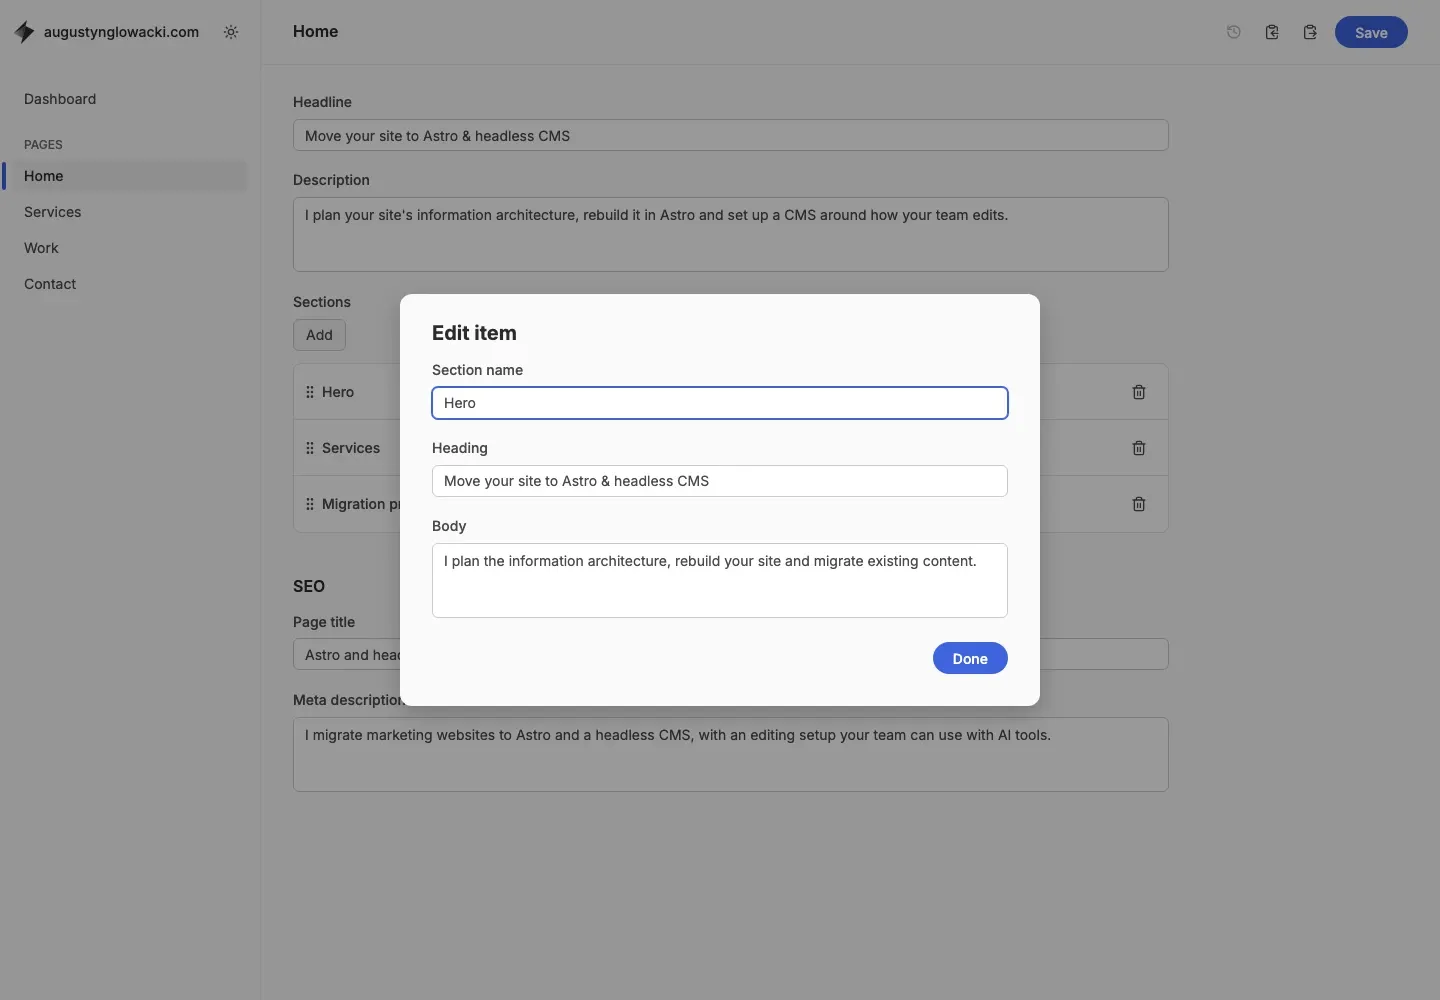This screenshot has height=1000, width=1440.
Task: Open Dashboard in the sidebar
Action: point(60,99)
